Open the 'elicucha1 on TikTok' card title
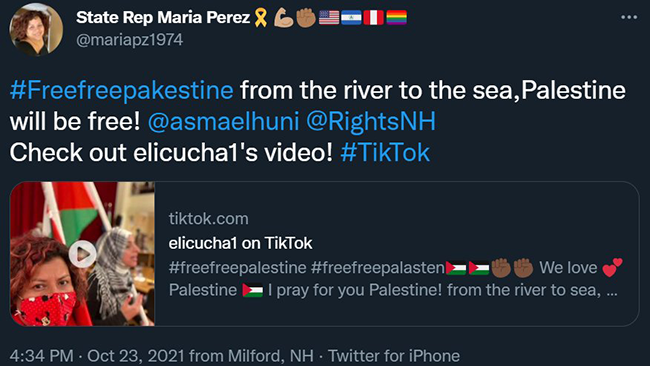This screenshot has width=650, height=366. [x=240, y=243]
